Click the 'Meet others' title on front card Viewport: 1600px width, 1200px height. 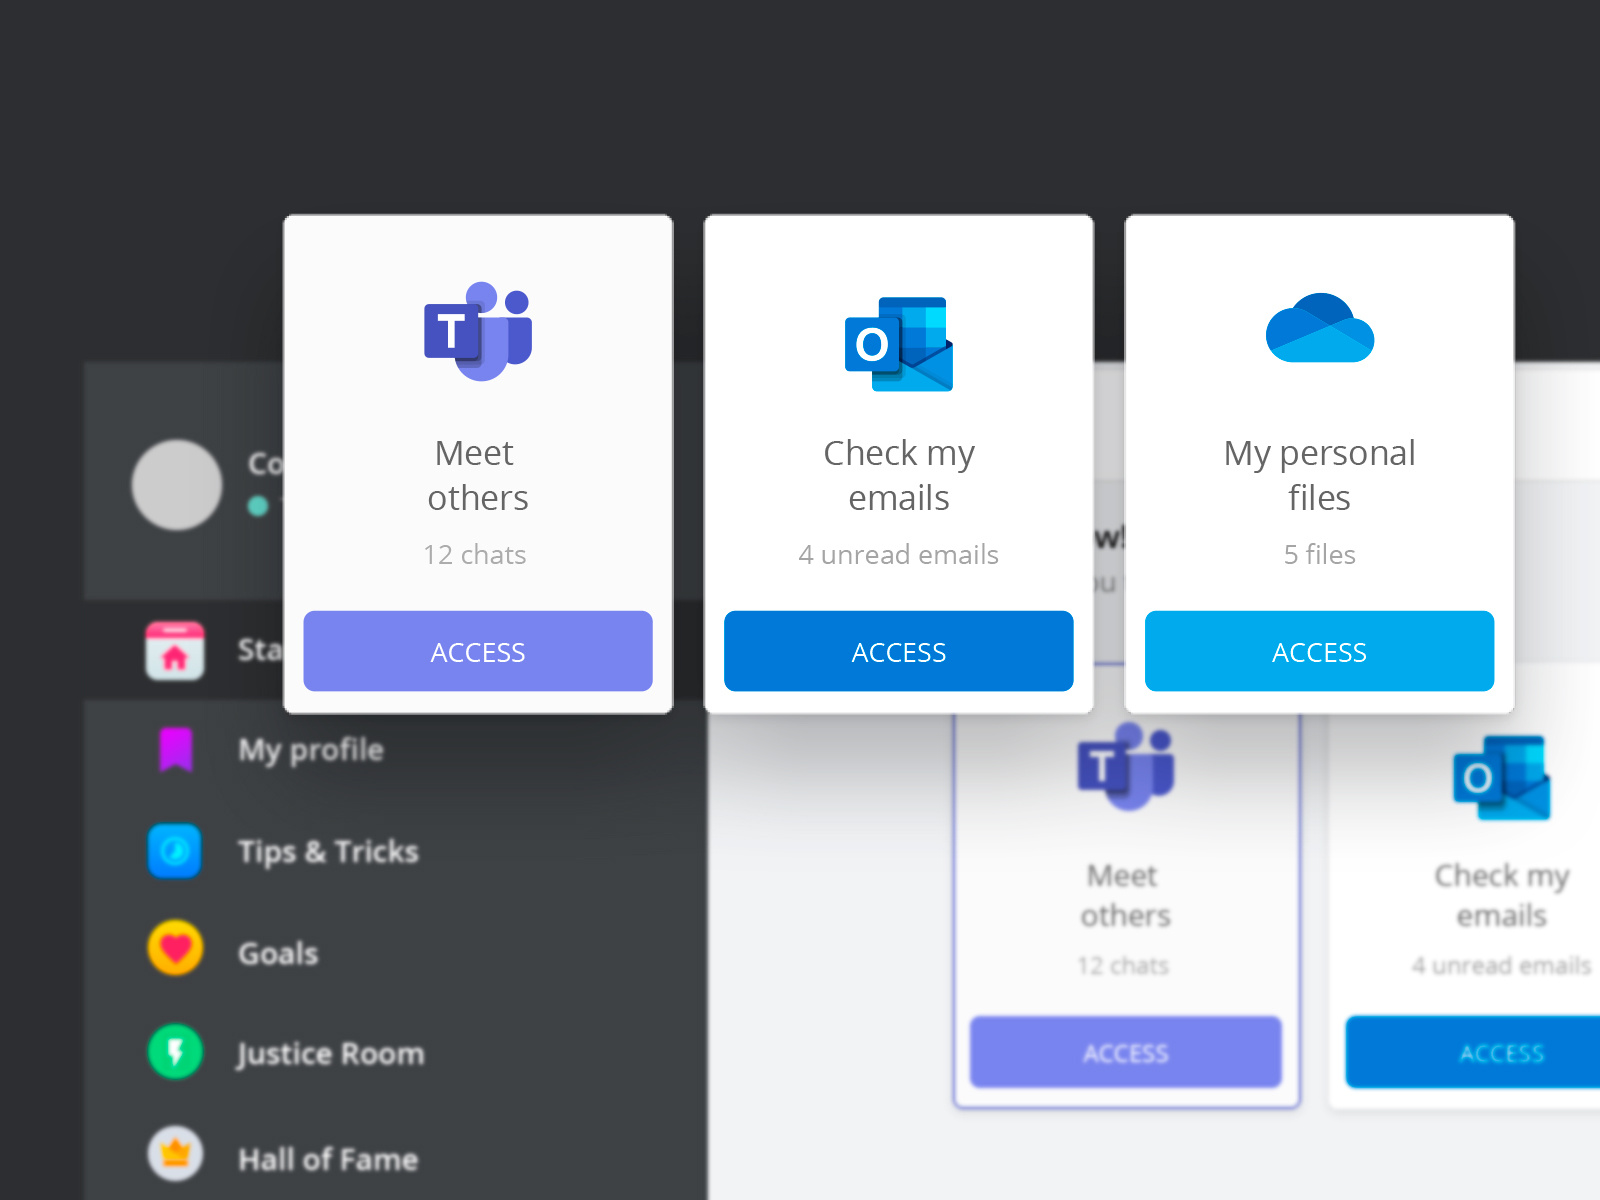pos(478,475)
